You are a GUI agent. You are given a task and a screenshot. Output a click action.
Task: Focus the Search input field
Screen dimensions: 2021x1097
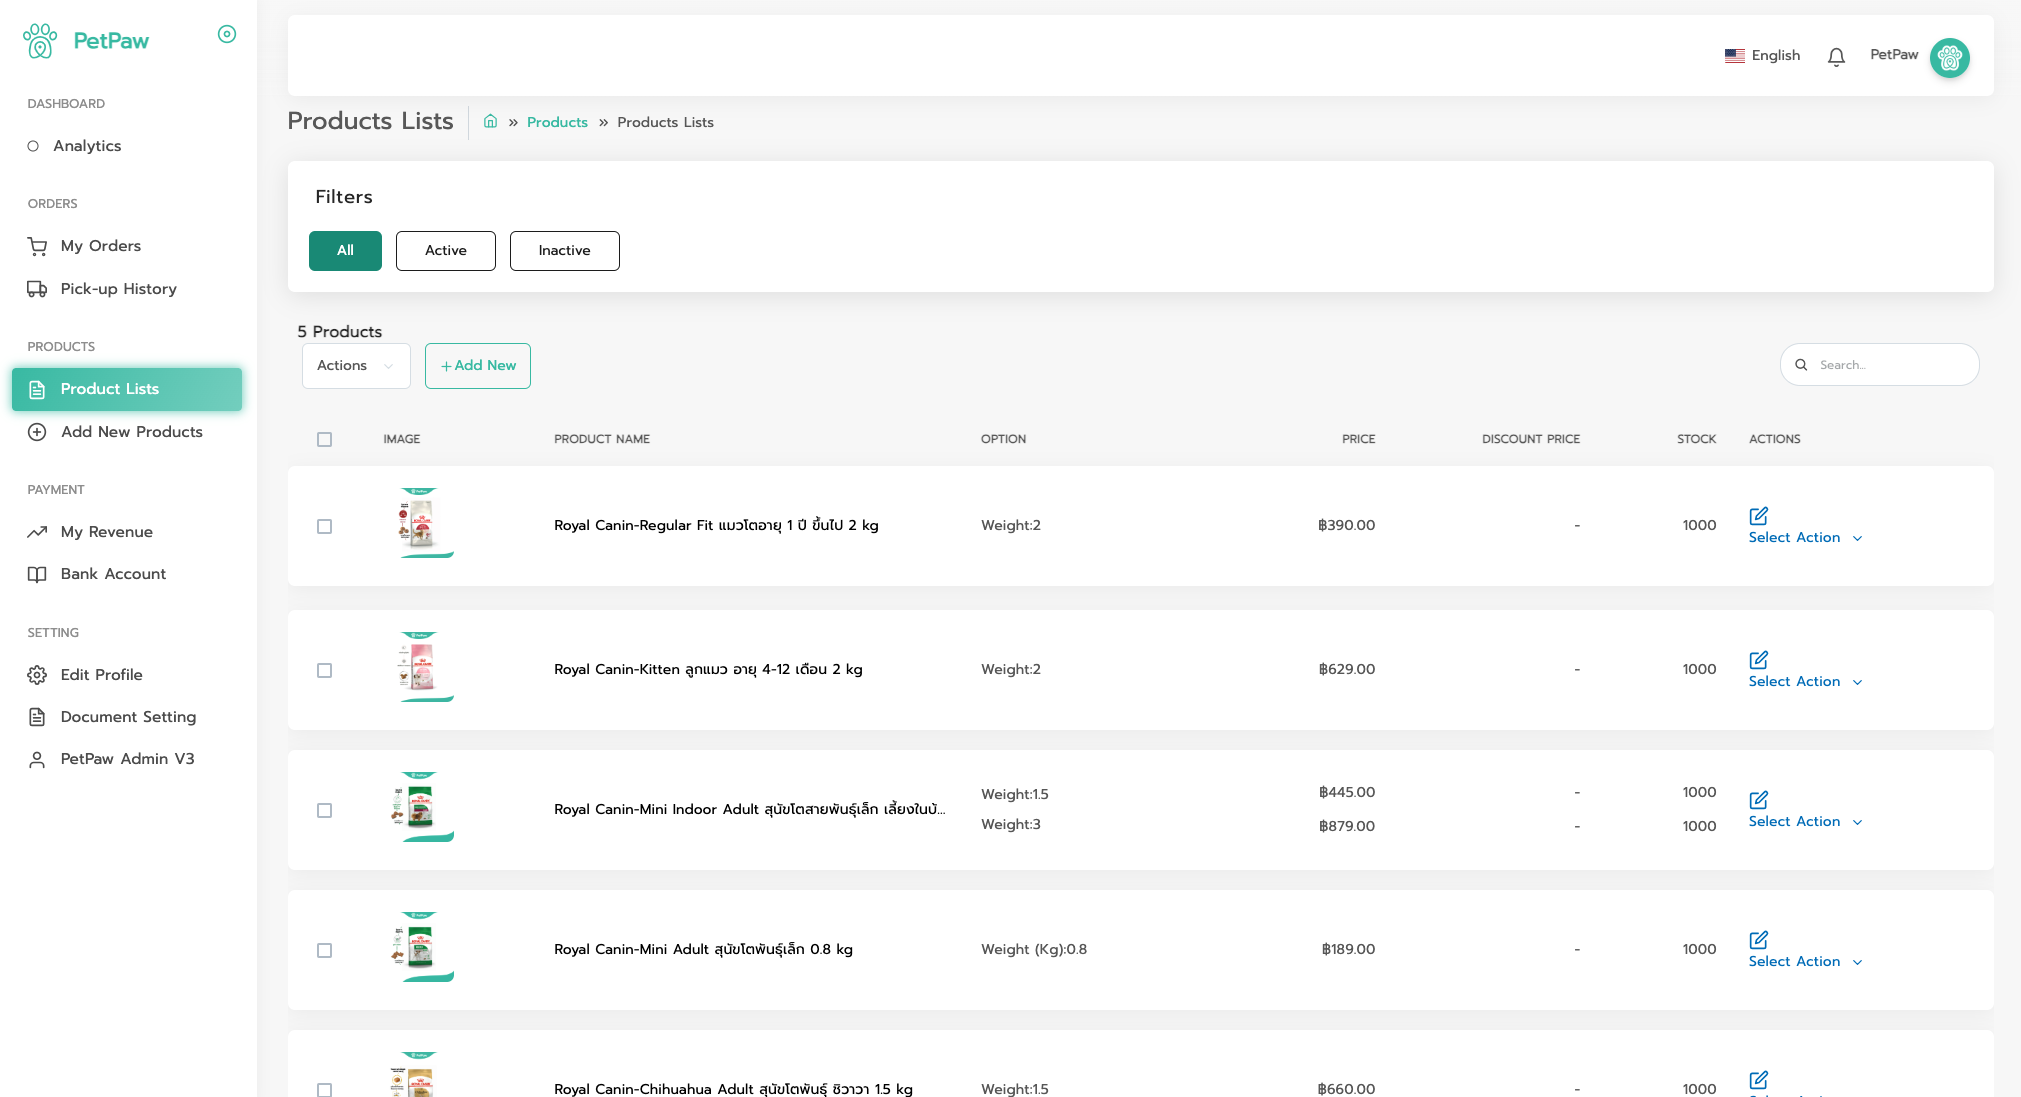click(x=1880, y=365)
